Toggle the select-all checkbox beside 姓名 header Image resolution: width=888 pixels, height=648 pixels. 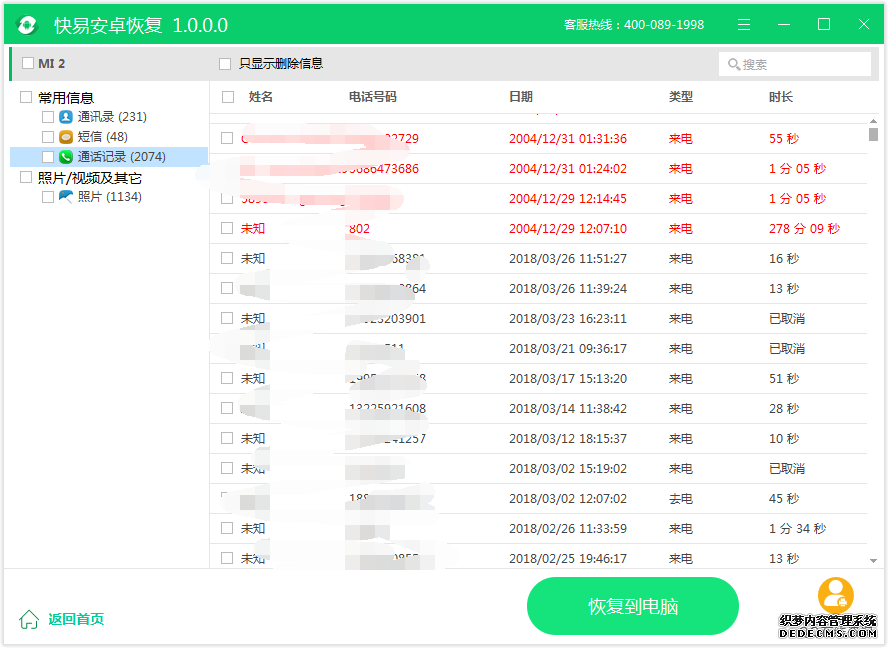(228, 97)
